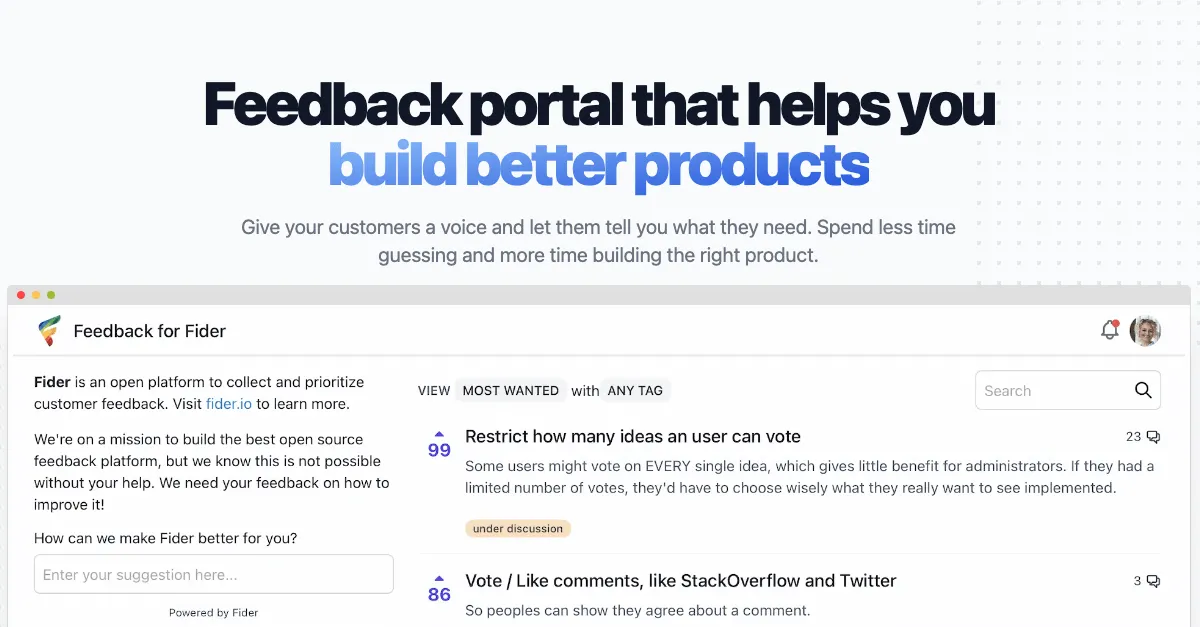
Task: Upvote the Vote / Like comments post
Action: (439, 579)
